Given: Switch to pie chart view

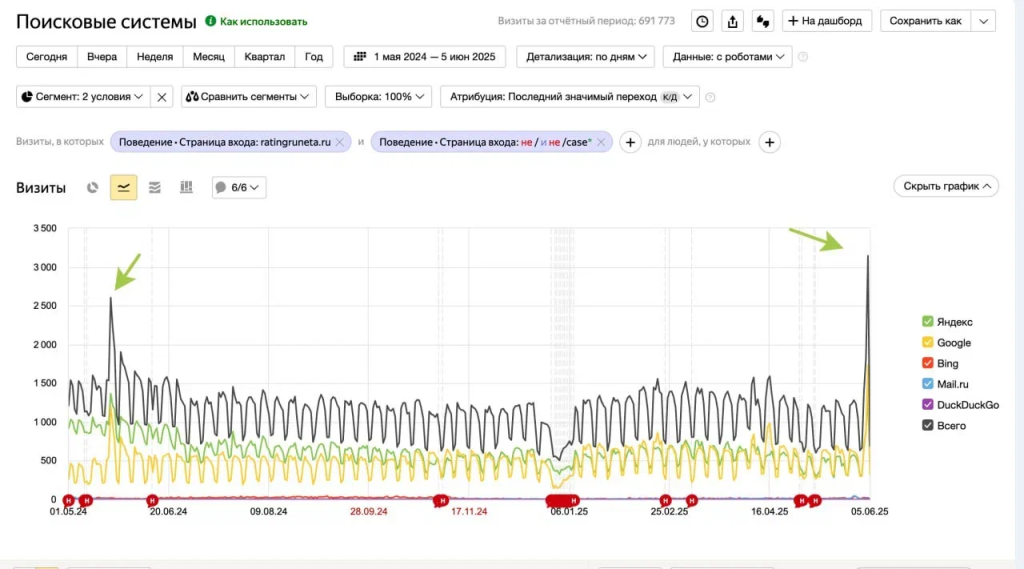Looking at the screenshot, I should point(93,187).
